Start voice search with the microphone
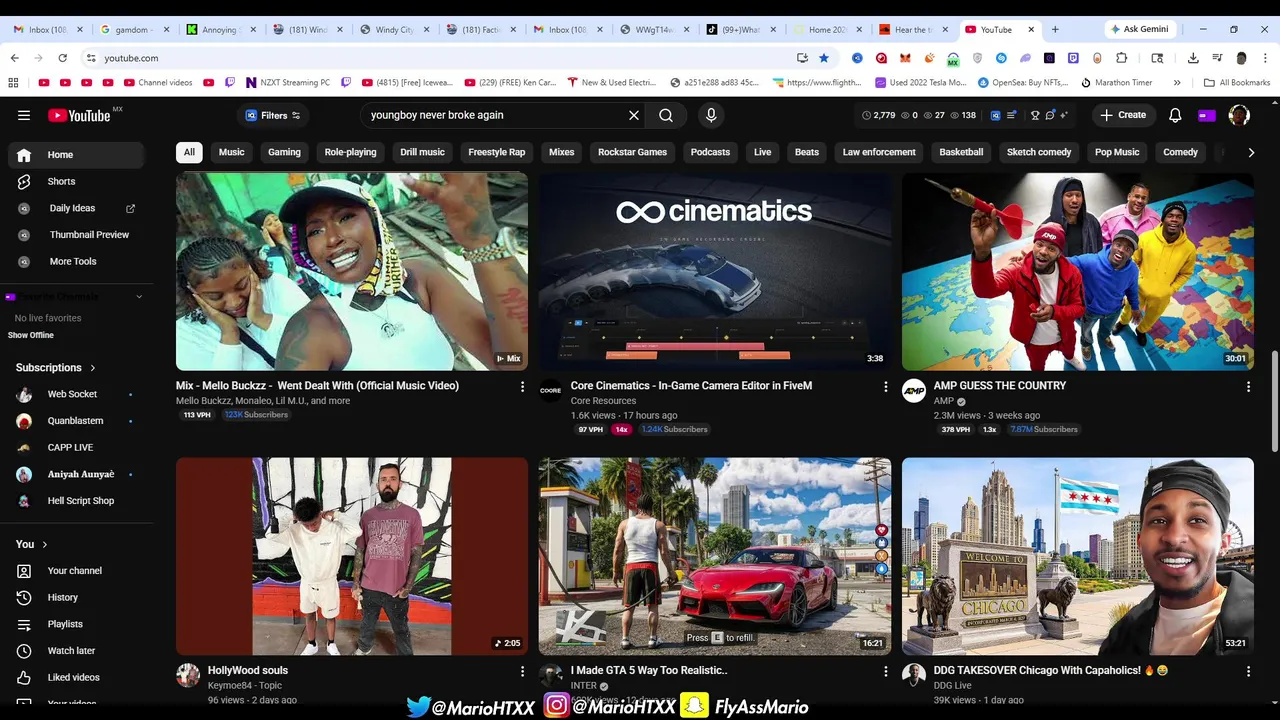Image resolution: width=1280 pixels, height=720 pixels. click(x=711, y=115)
